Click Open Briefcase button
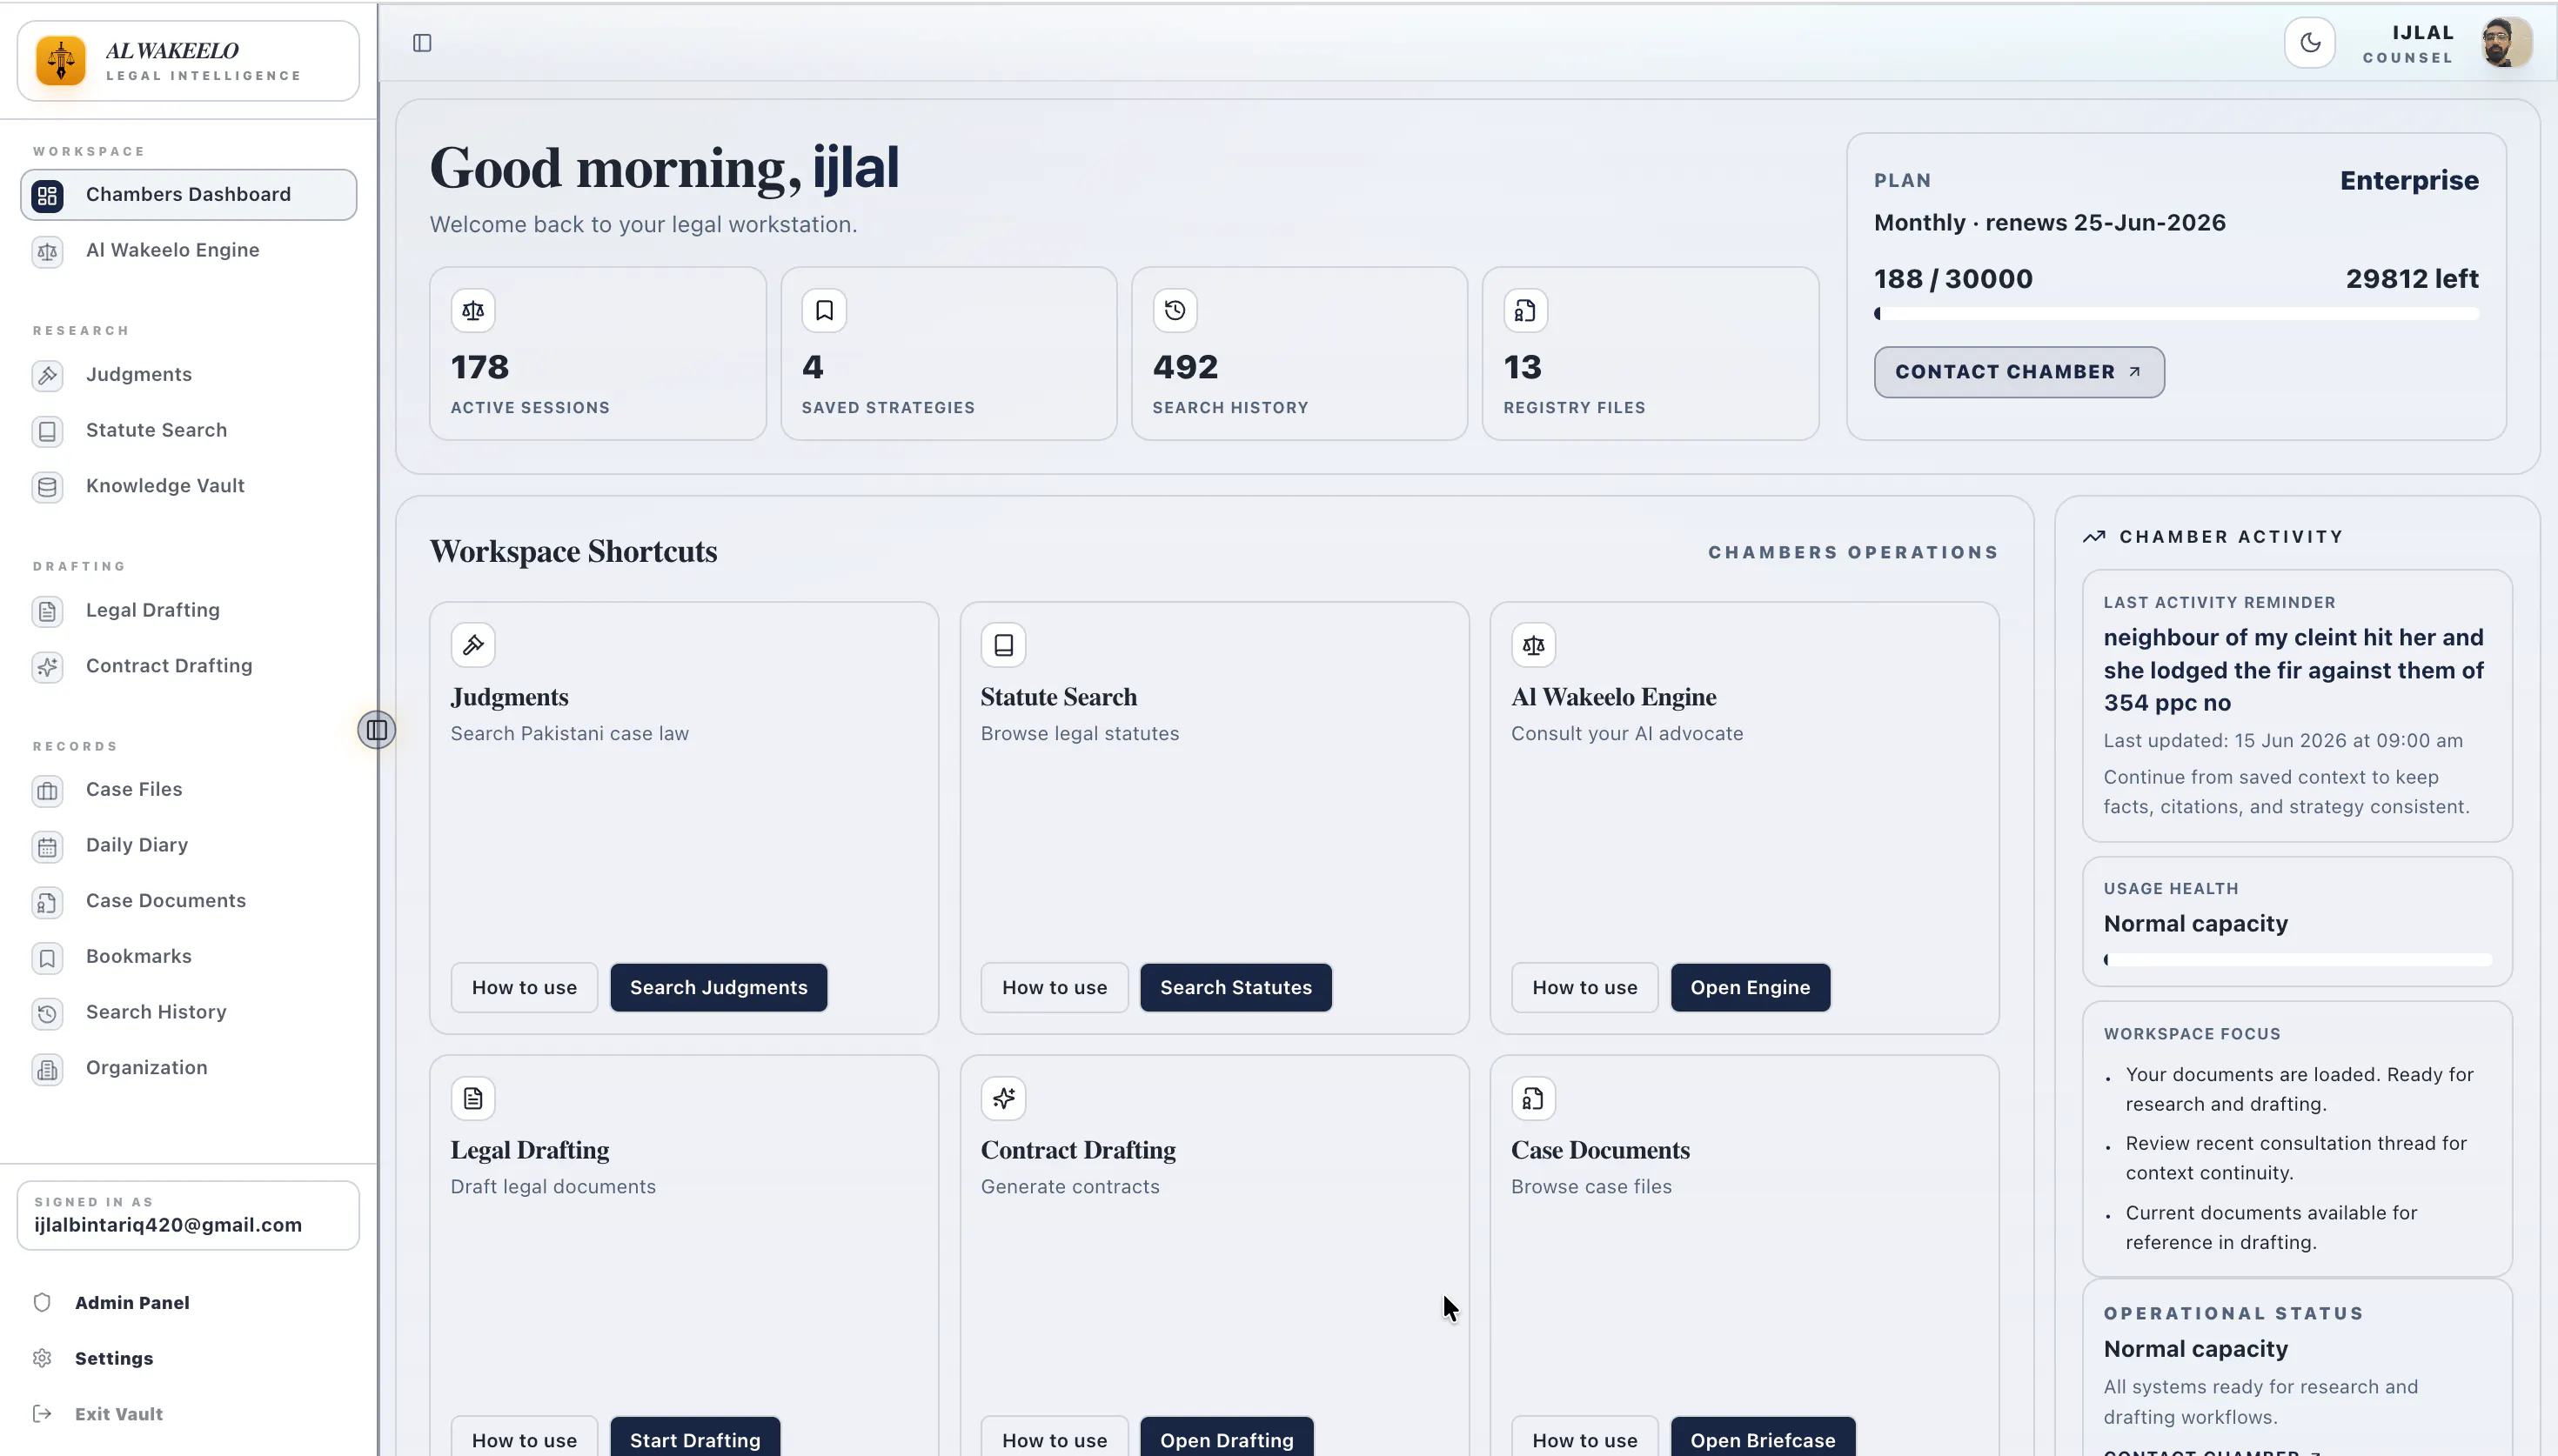 click(x=1763, y=1438)
